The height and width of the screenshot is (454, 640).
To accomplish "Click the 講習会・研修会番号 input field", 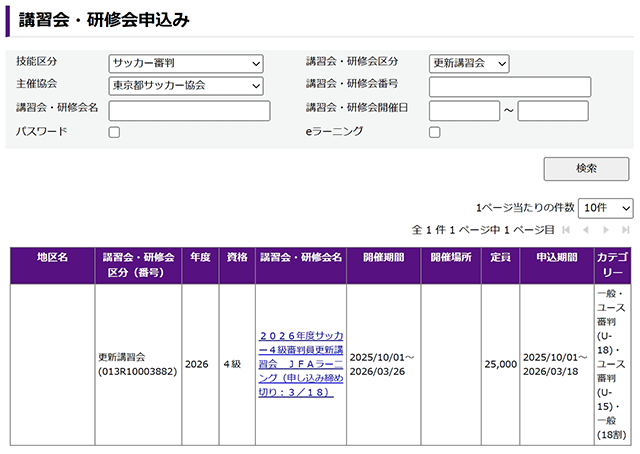I will [x=509, y=87].
